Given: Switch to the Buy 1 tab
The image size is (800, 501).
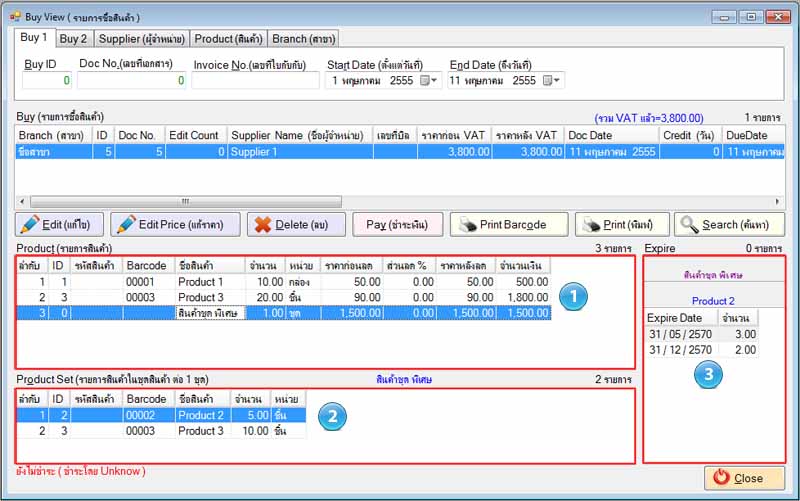Looking at the screenshot, I should [34, 37].
